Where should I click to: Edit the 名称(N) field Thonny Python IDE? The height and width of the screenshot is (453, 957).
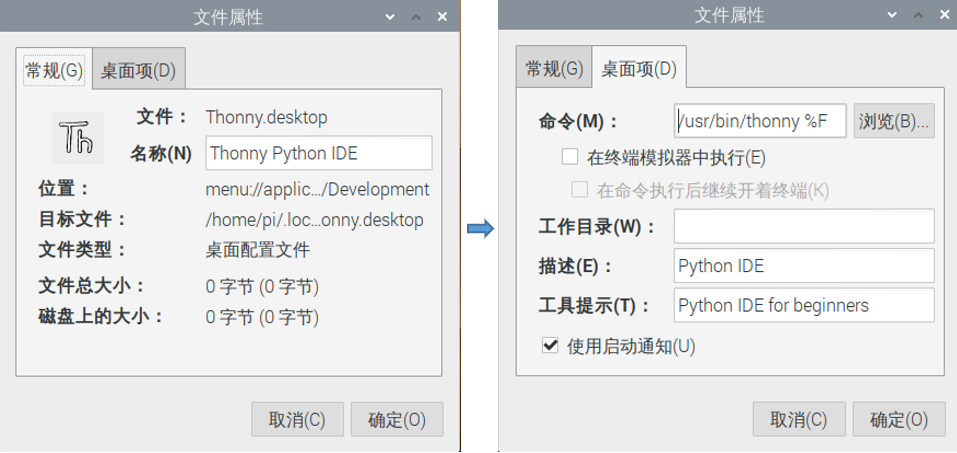pyautogui.click(x=319, y=153)
